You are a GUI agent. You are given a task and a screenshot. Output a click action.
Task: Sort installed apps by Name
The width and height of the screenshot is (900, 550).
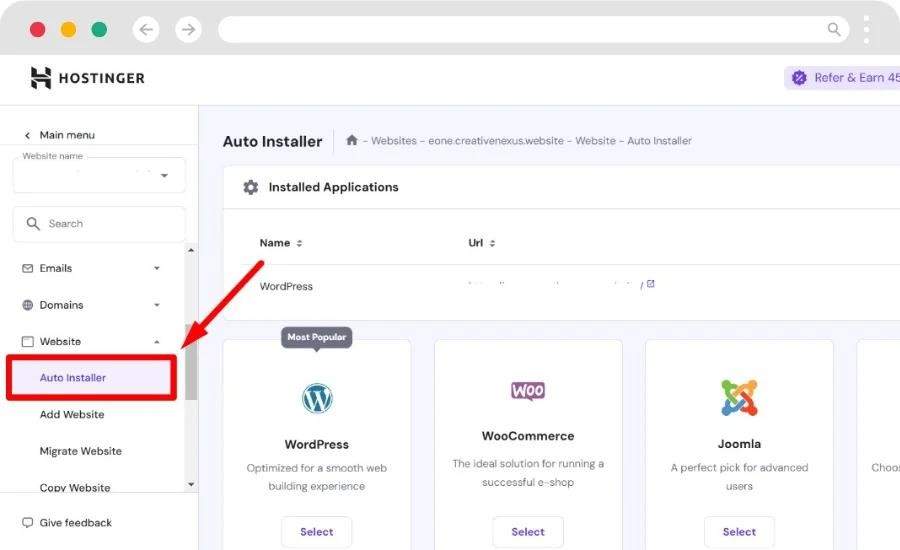point(281,243)
